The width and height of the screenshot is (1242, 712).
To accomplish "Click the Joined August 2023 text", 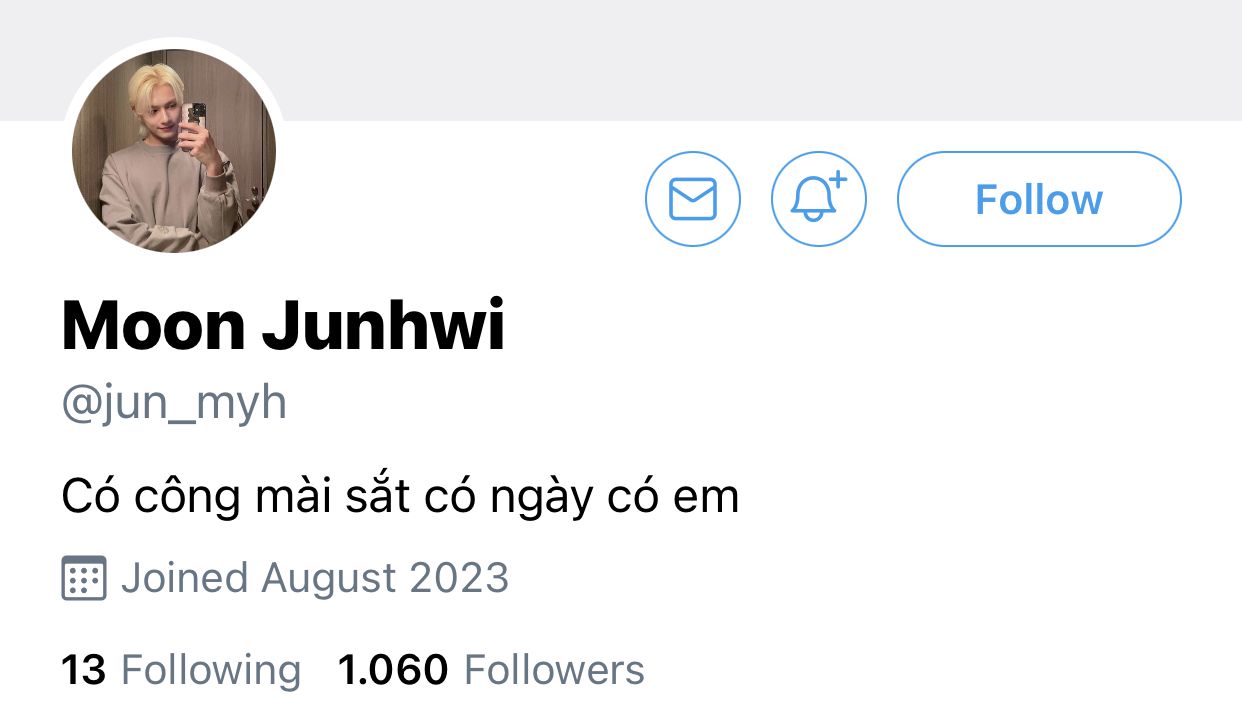I will [x=315, y=578].
